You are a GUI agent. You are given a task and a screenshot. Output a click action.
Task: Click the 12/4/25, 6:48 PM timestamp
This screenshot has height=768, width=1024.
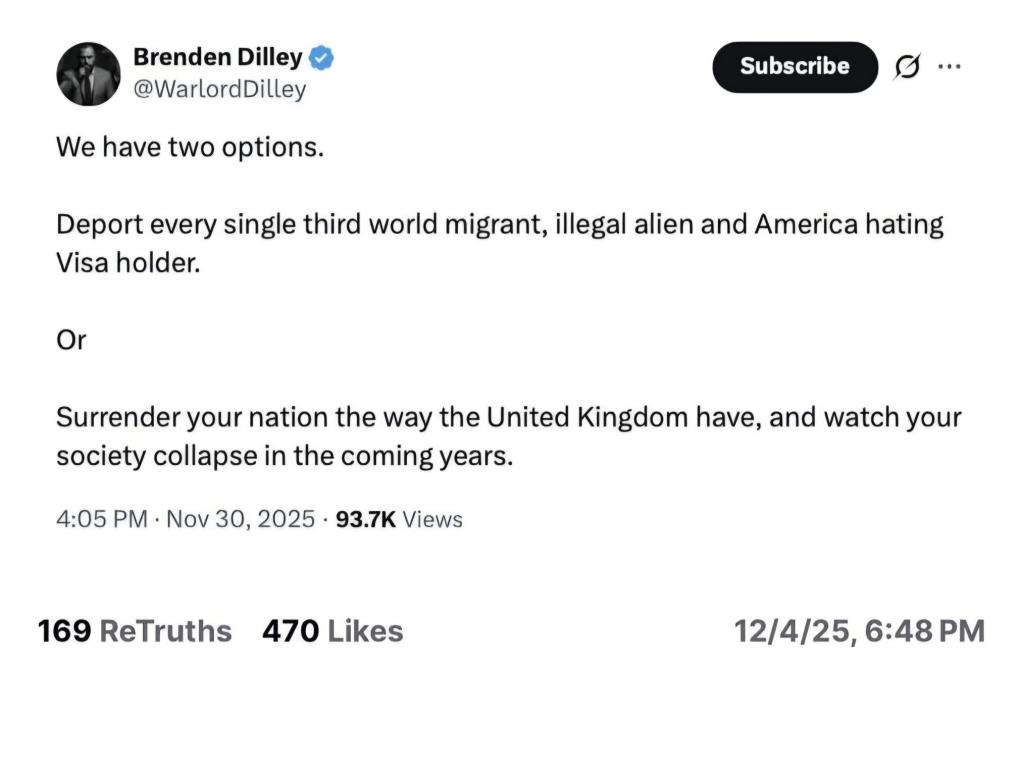click(x=859, y=631)
